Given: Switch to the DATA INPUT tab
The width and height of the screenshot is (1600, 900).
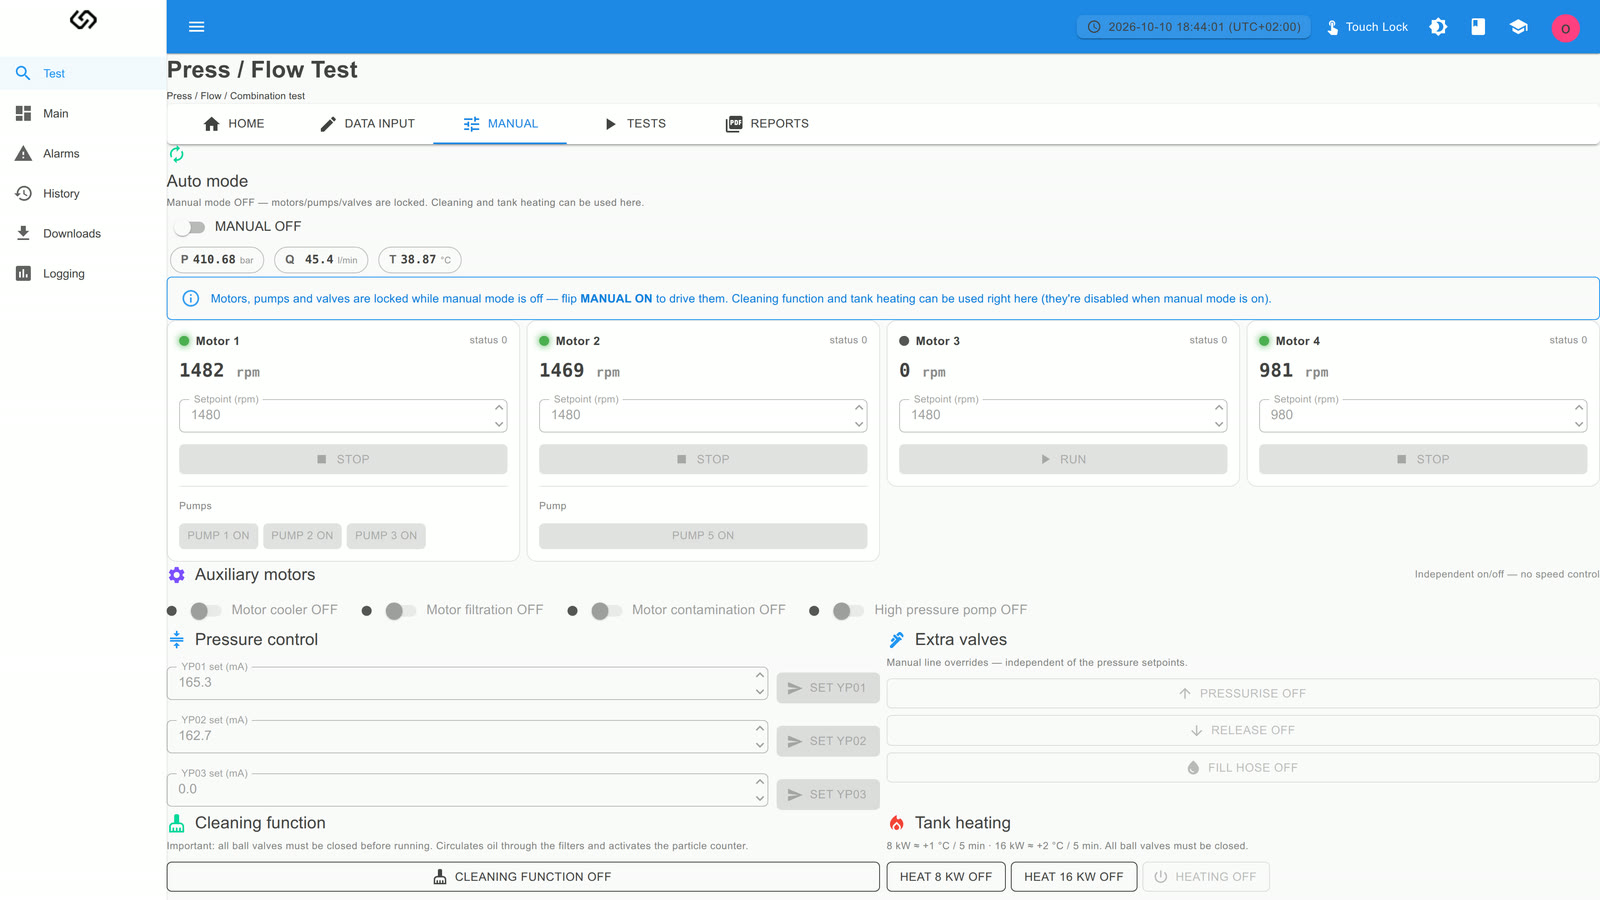Looking at the screenshot, I should 367,124.
